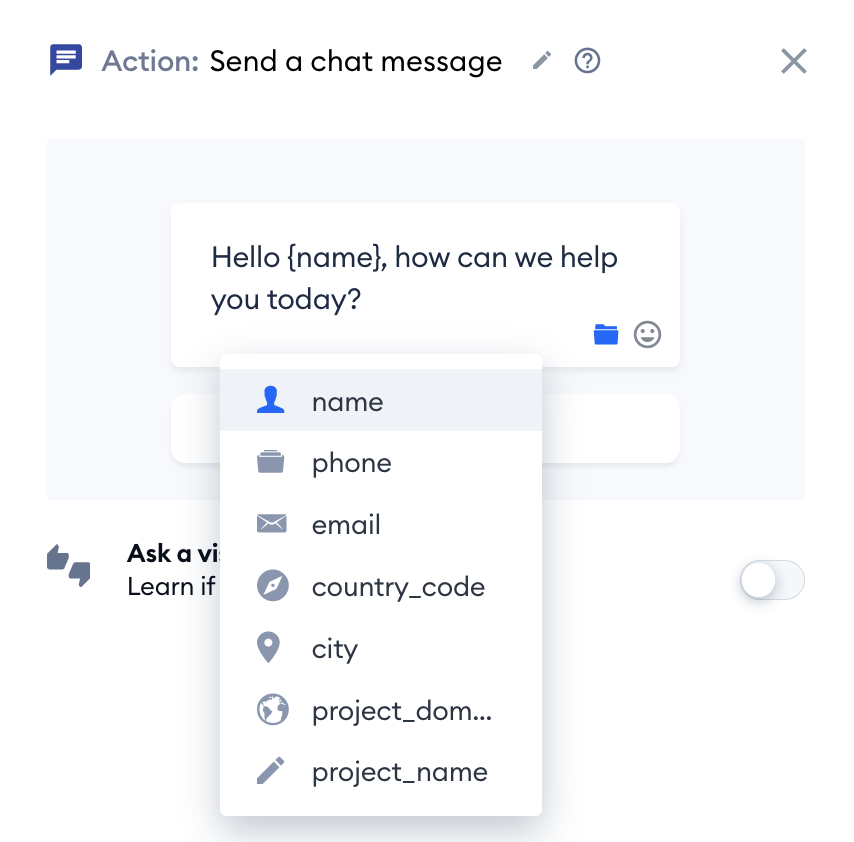854x842 pixels.
Task: Click the chat message icon beside Action
Action: click(66, 59)
